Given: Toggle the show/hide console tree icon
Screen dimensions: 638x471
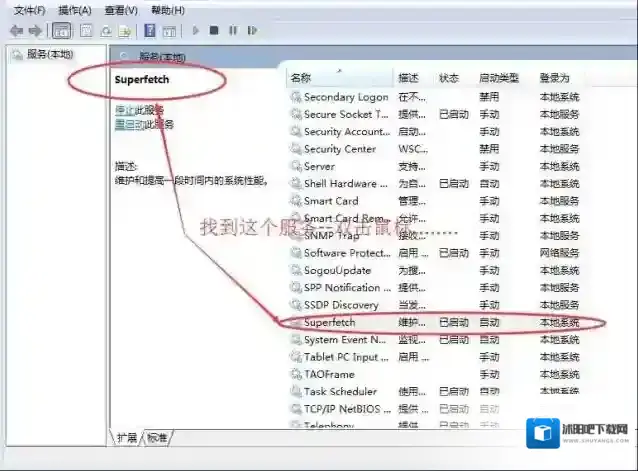Looking at the screenshot, I should coord(61,31).
